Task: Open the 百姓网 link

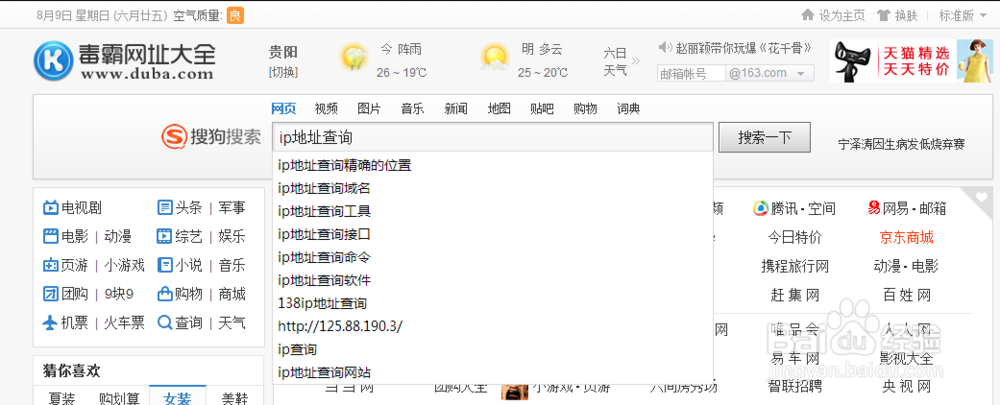Action: 906,295
